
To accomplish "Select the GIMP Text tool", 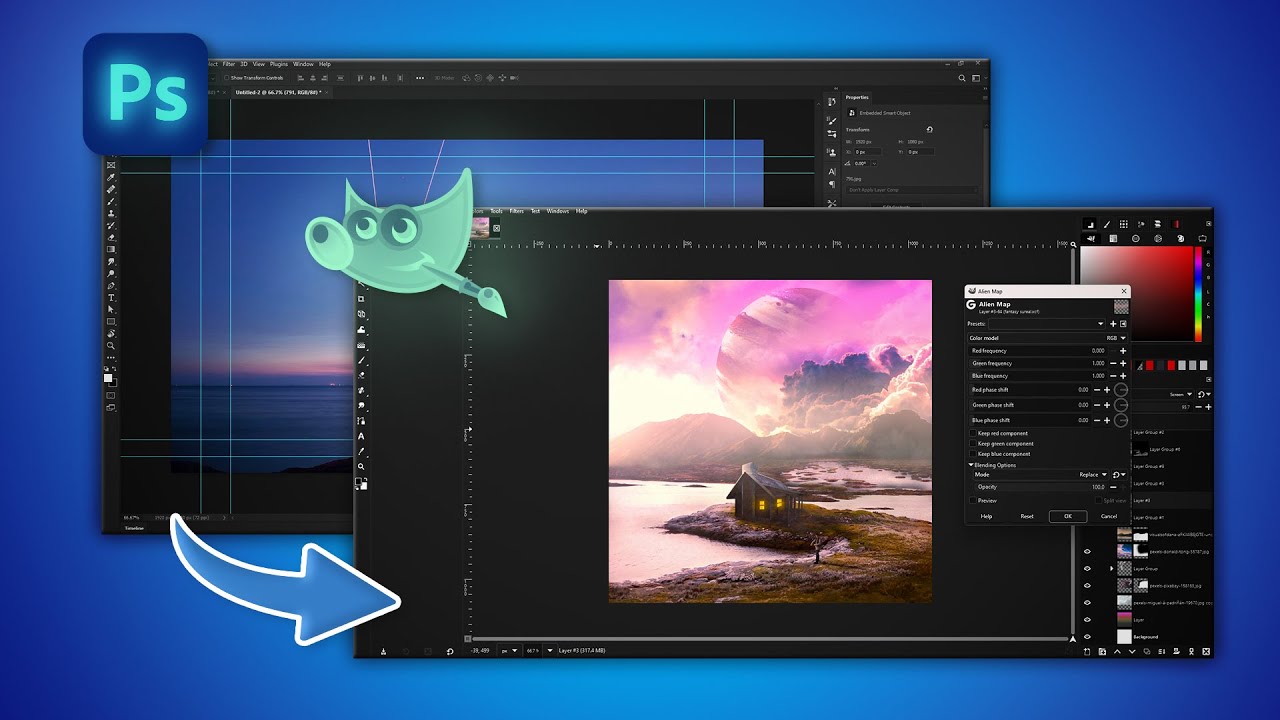I will tap(361, 436).
